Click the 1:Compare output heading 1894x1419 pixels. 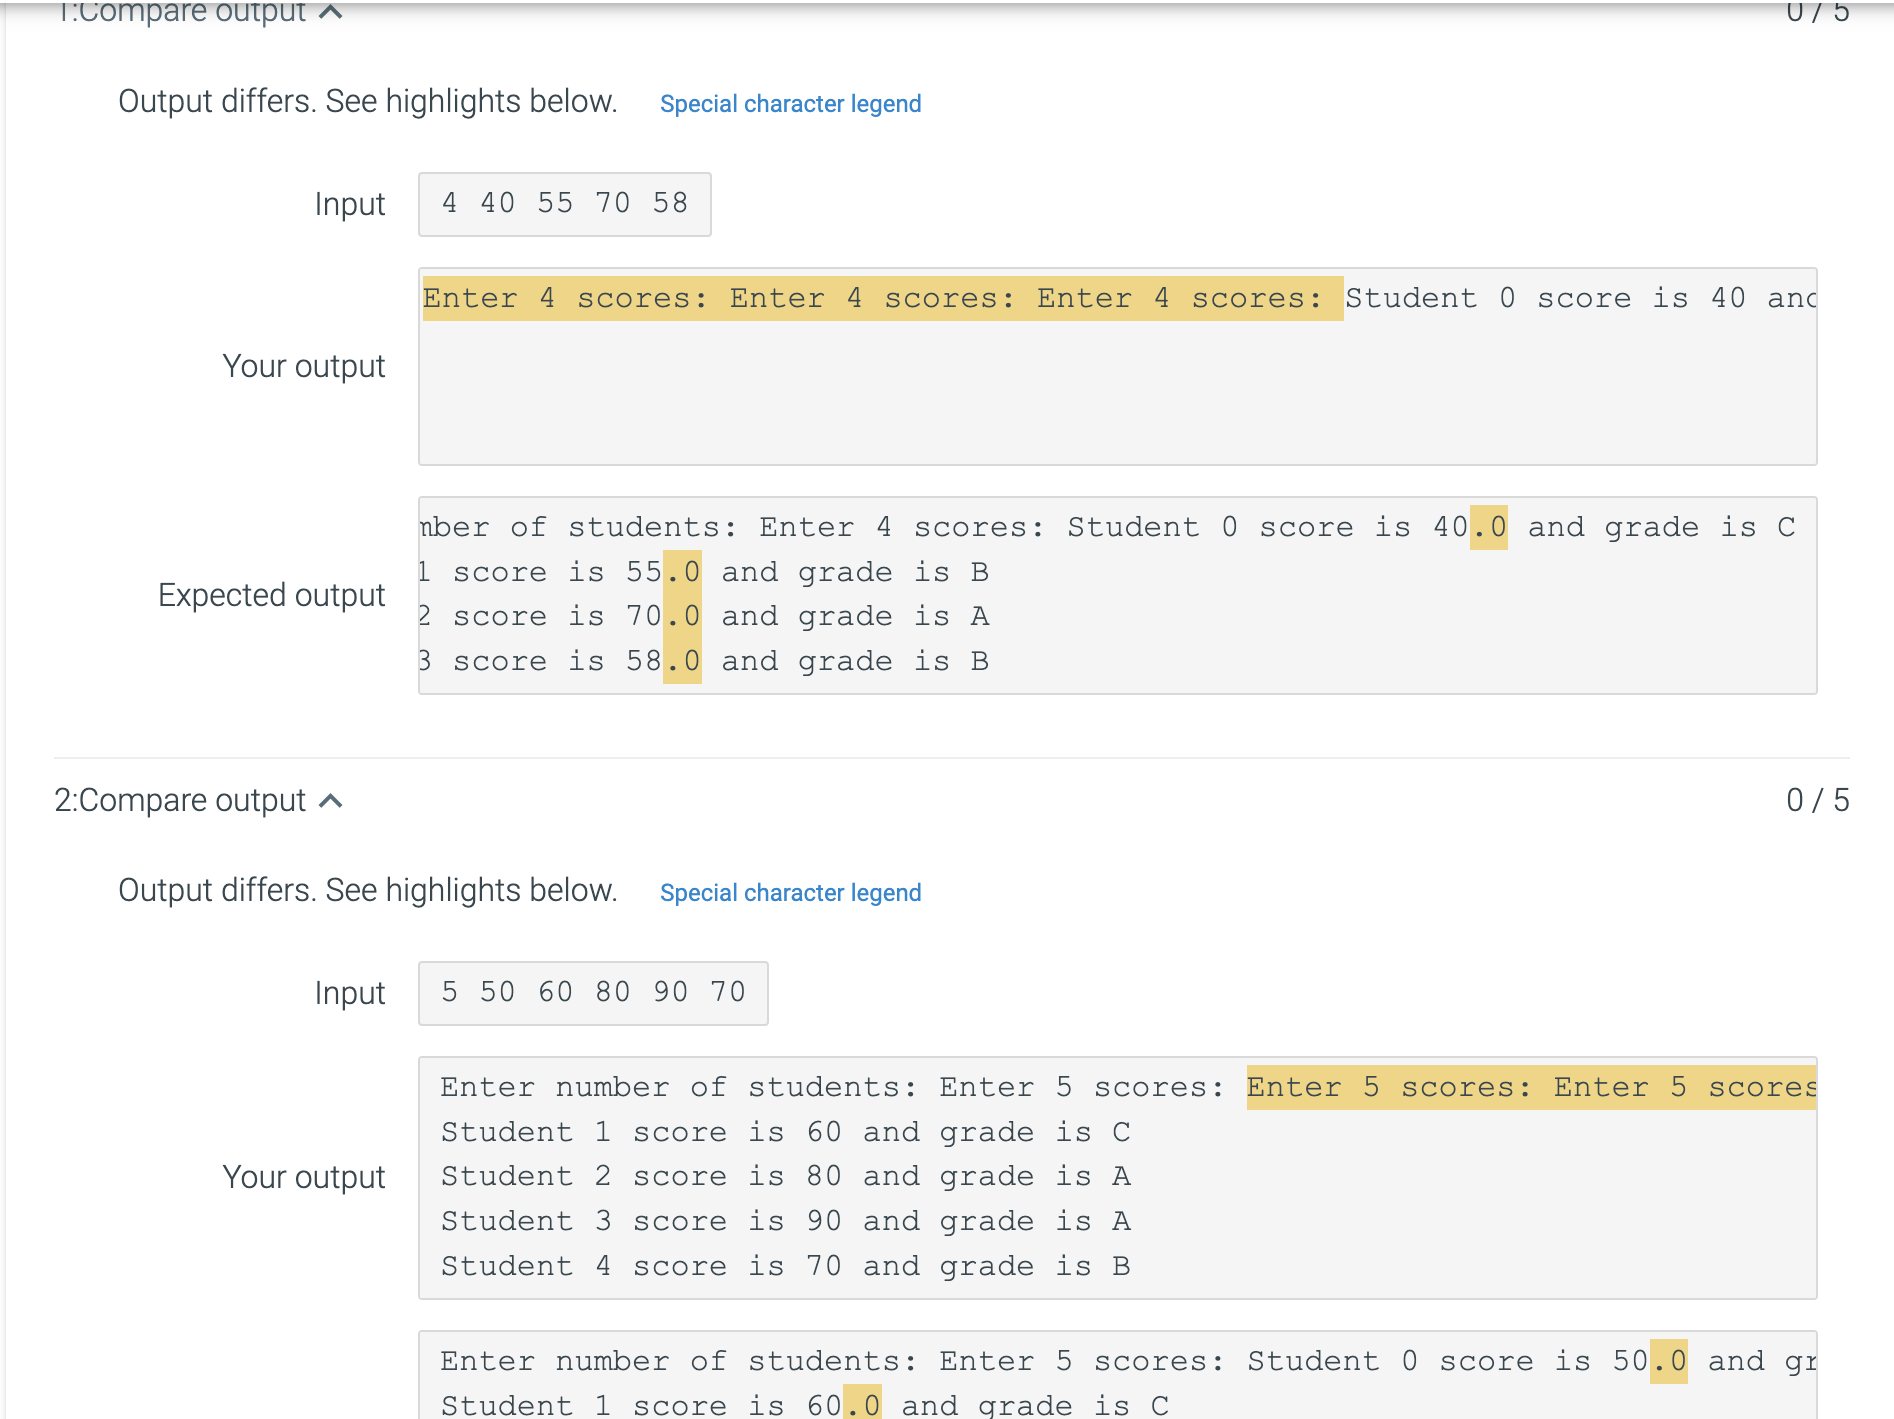point(180,13)
